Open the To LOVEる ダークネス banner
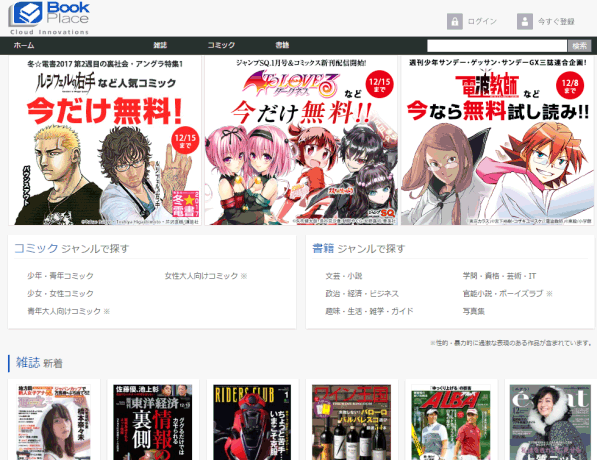597x460 pixels. [301, 141]
